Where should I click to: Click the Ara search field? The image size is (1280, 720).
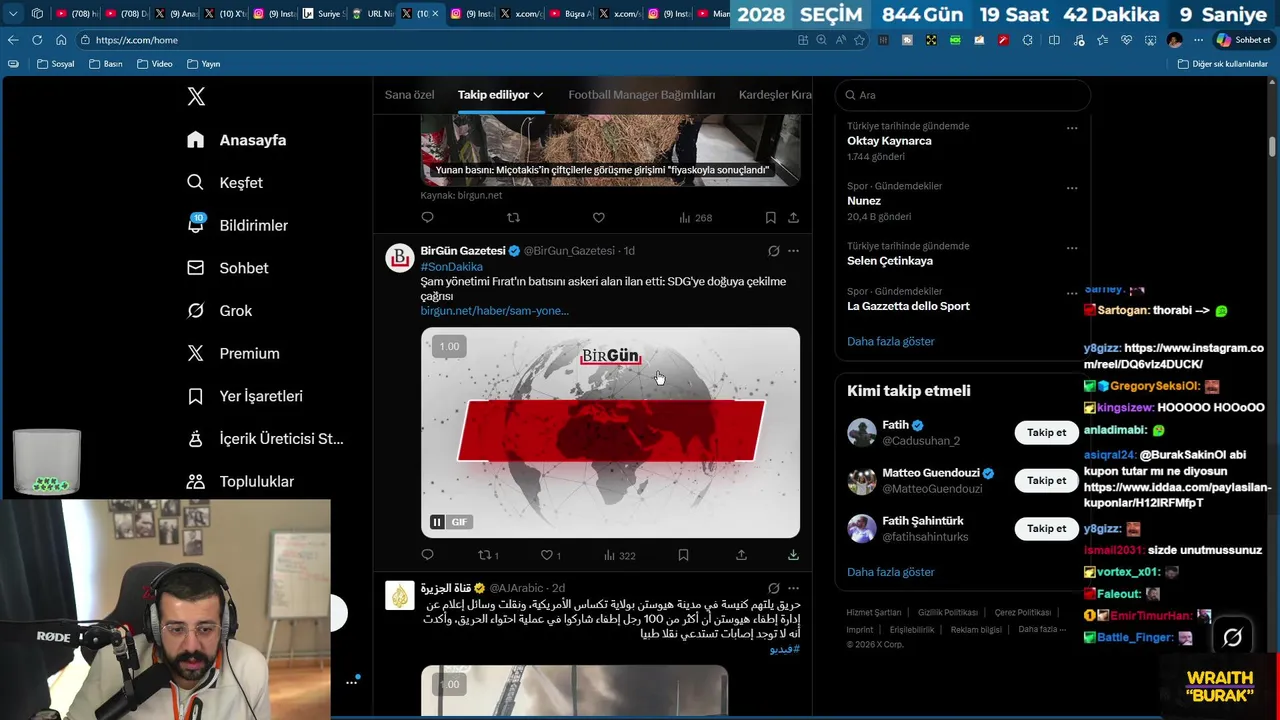[962, 95]
